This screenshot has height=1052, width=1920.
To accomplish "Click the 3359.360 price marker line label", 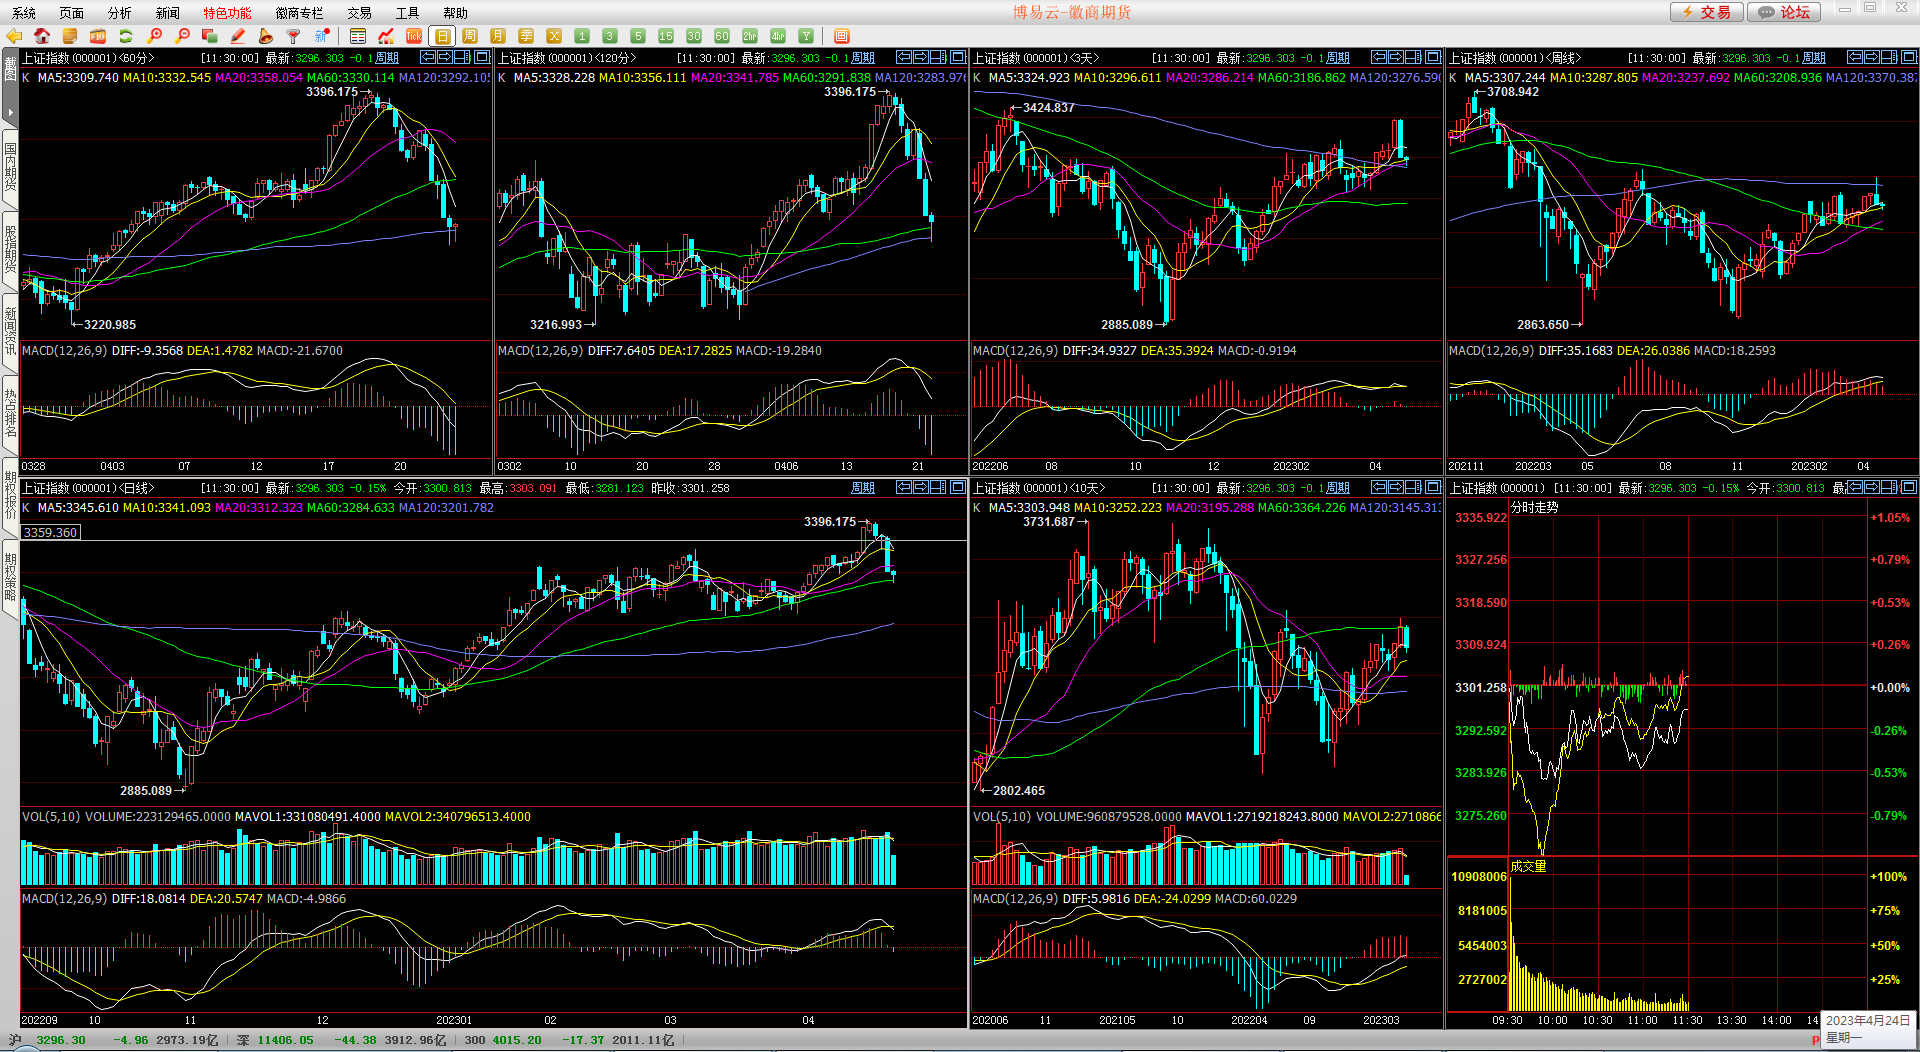I will [50, 532].
